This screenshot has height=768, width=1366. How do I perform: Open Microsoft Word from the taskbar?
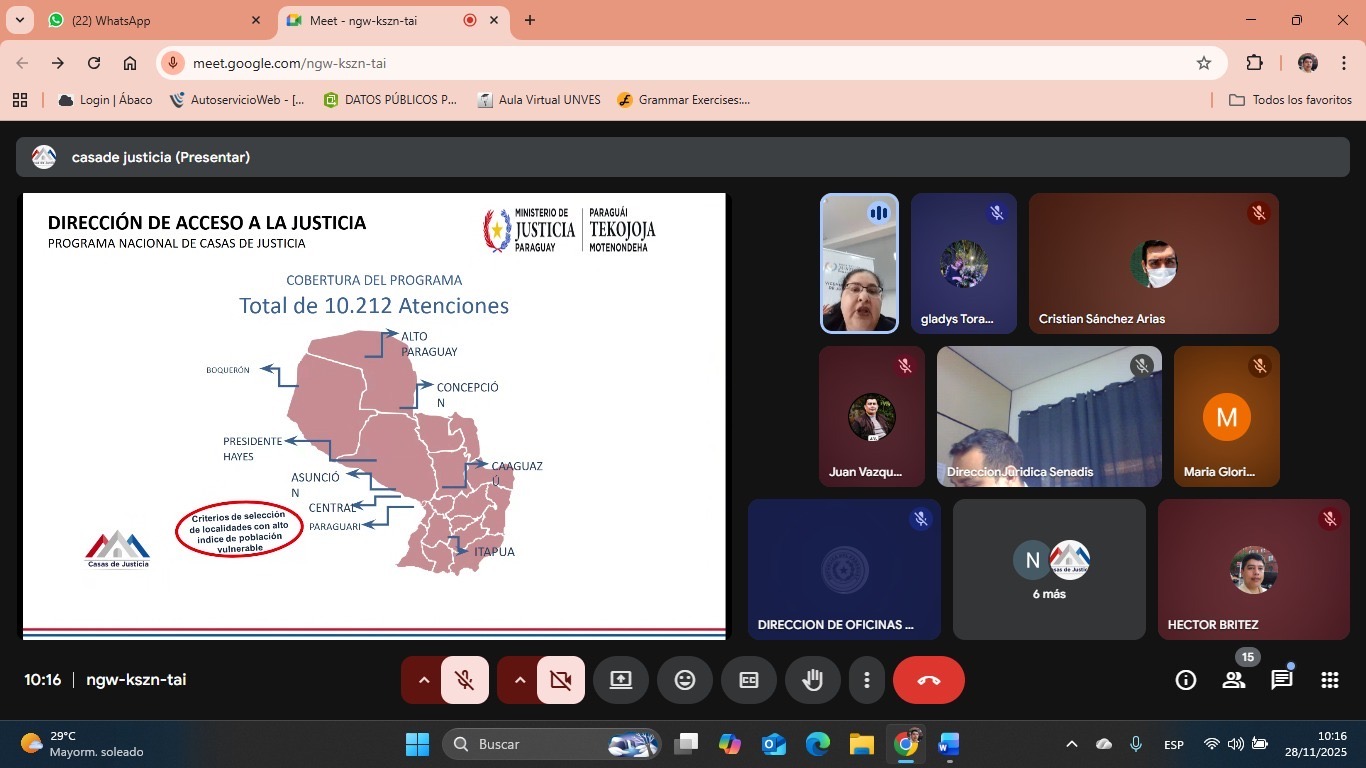point(948,744)
